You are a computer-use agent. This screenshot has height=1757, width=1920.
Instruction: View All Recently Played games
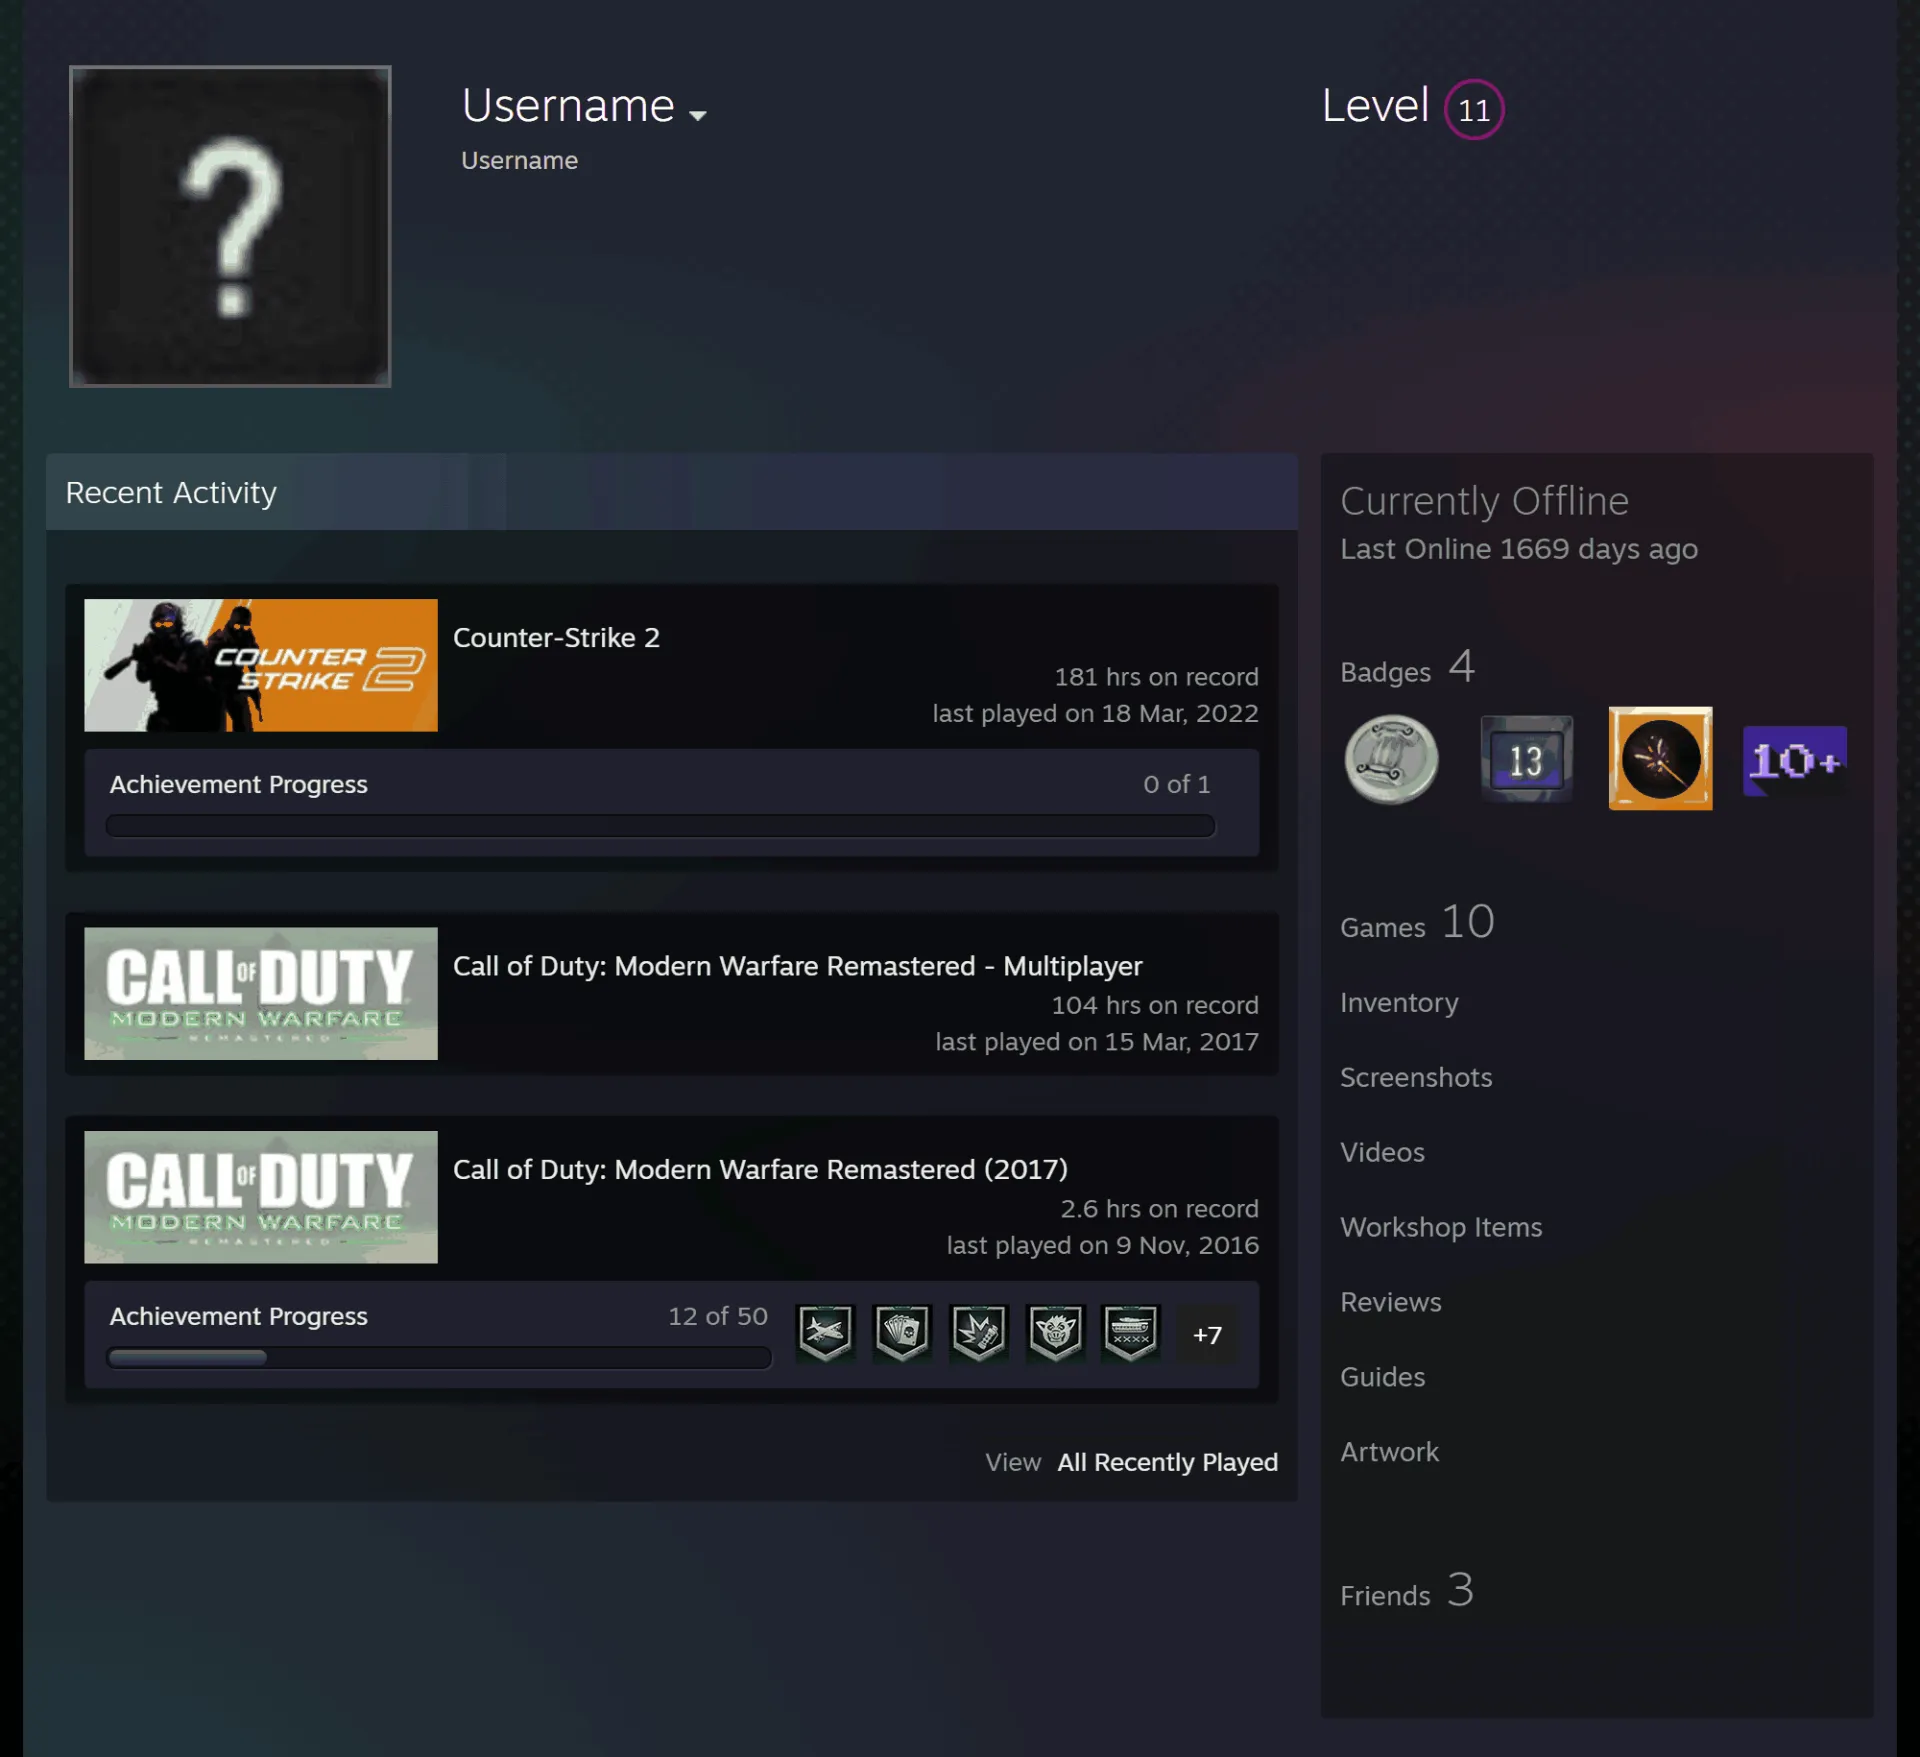tap(1168, 1462)
